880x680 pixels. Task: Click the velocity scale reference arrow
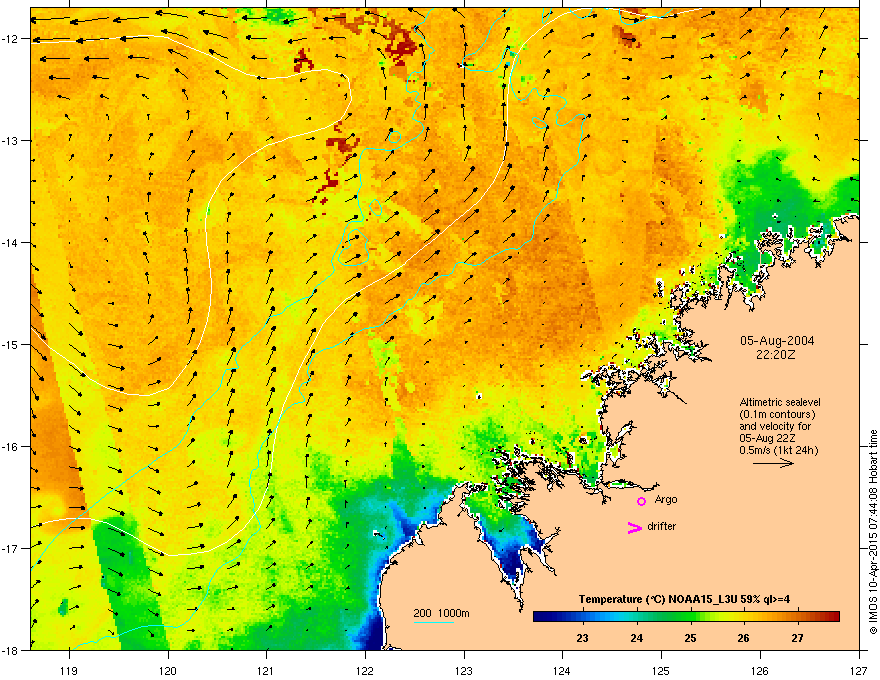tap(773, 463)
